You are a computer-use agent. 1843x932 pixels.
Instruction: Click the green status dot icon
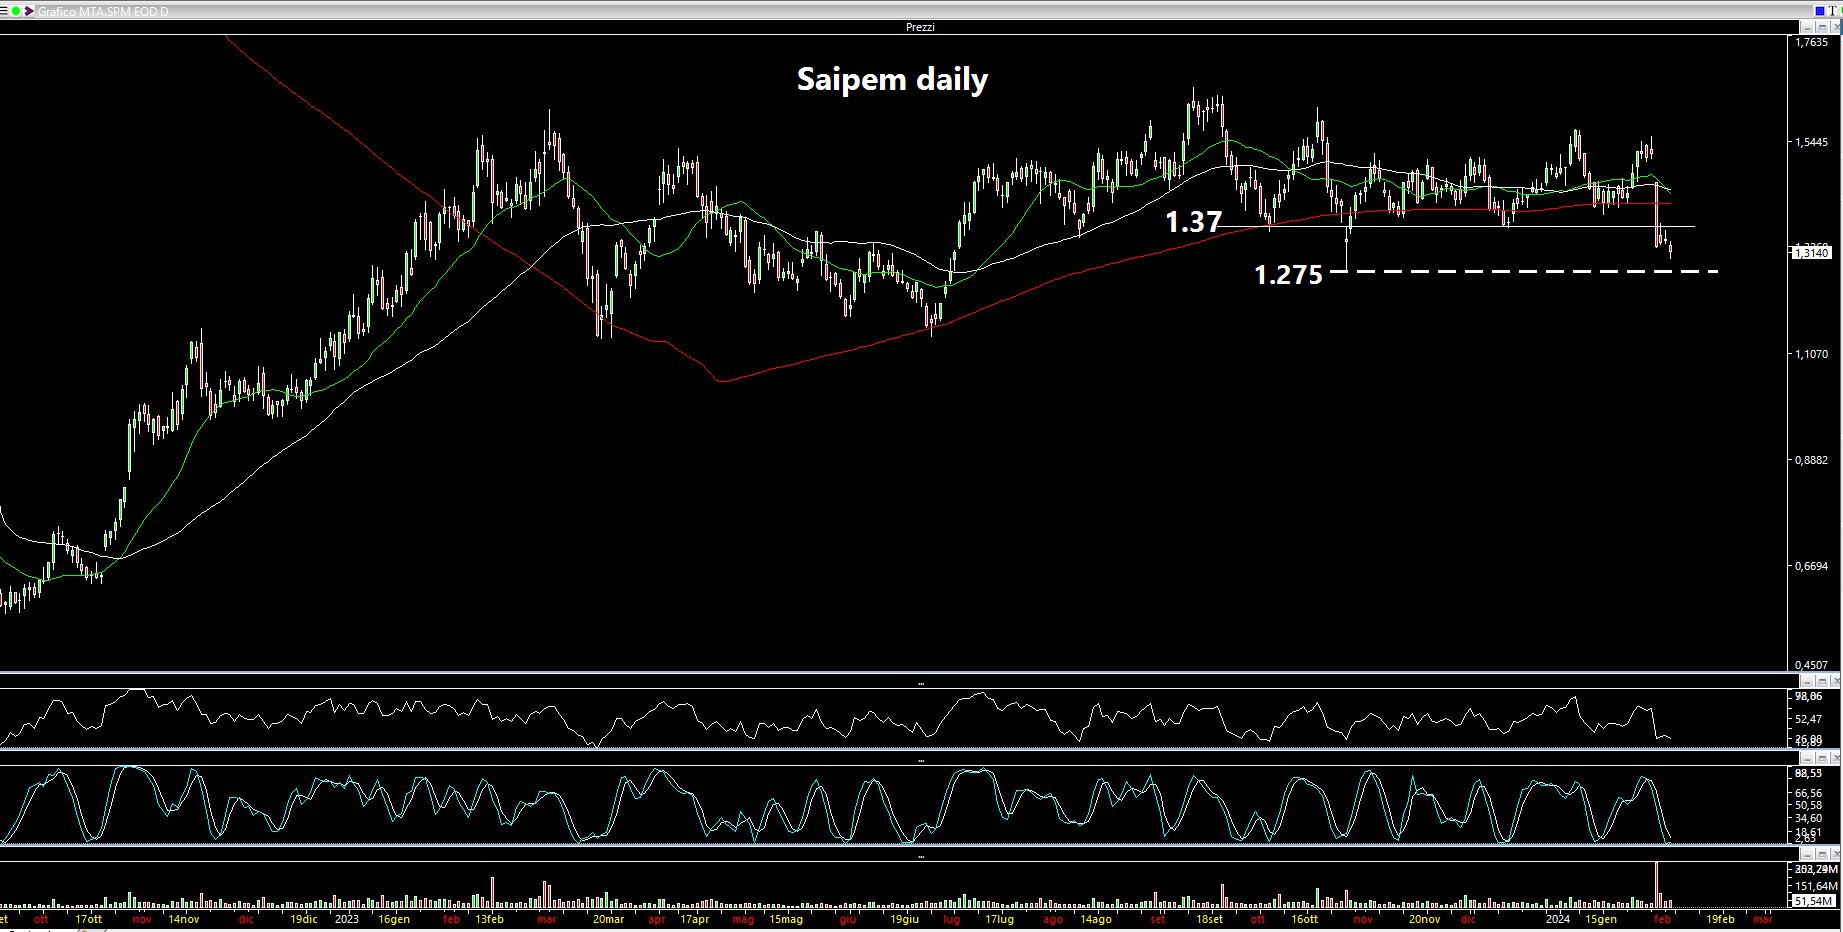click(x=16, y=11)
